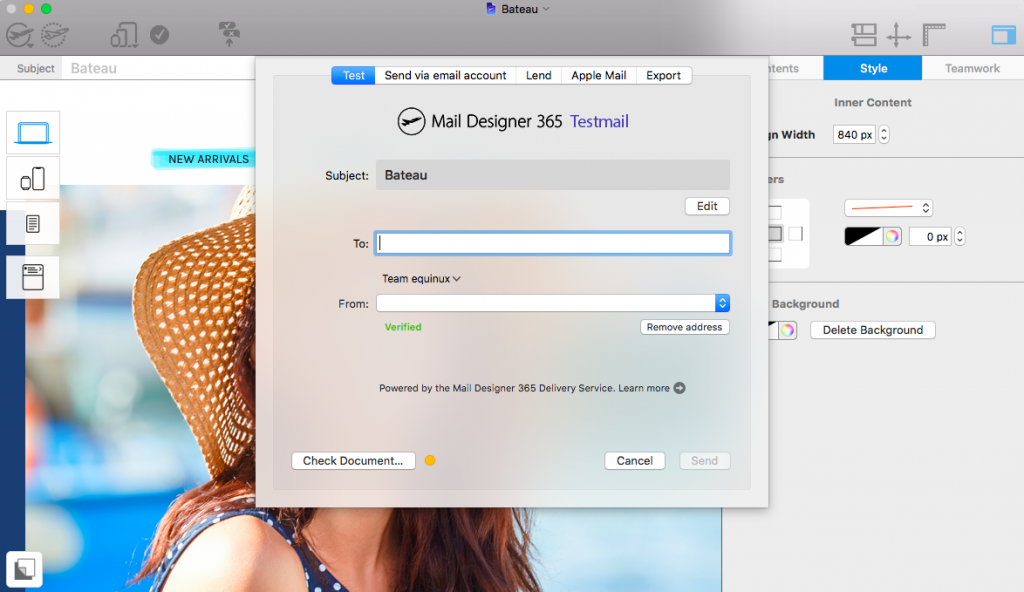Toggle the blue sidebar panel icon
The image size is (1024, 592).
coord(1003,35)
